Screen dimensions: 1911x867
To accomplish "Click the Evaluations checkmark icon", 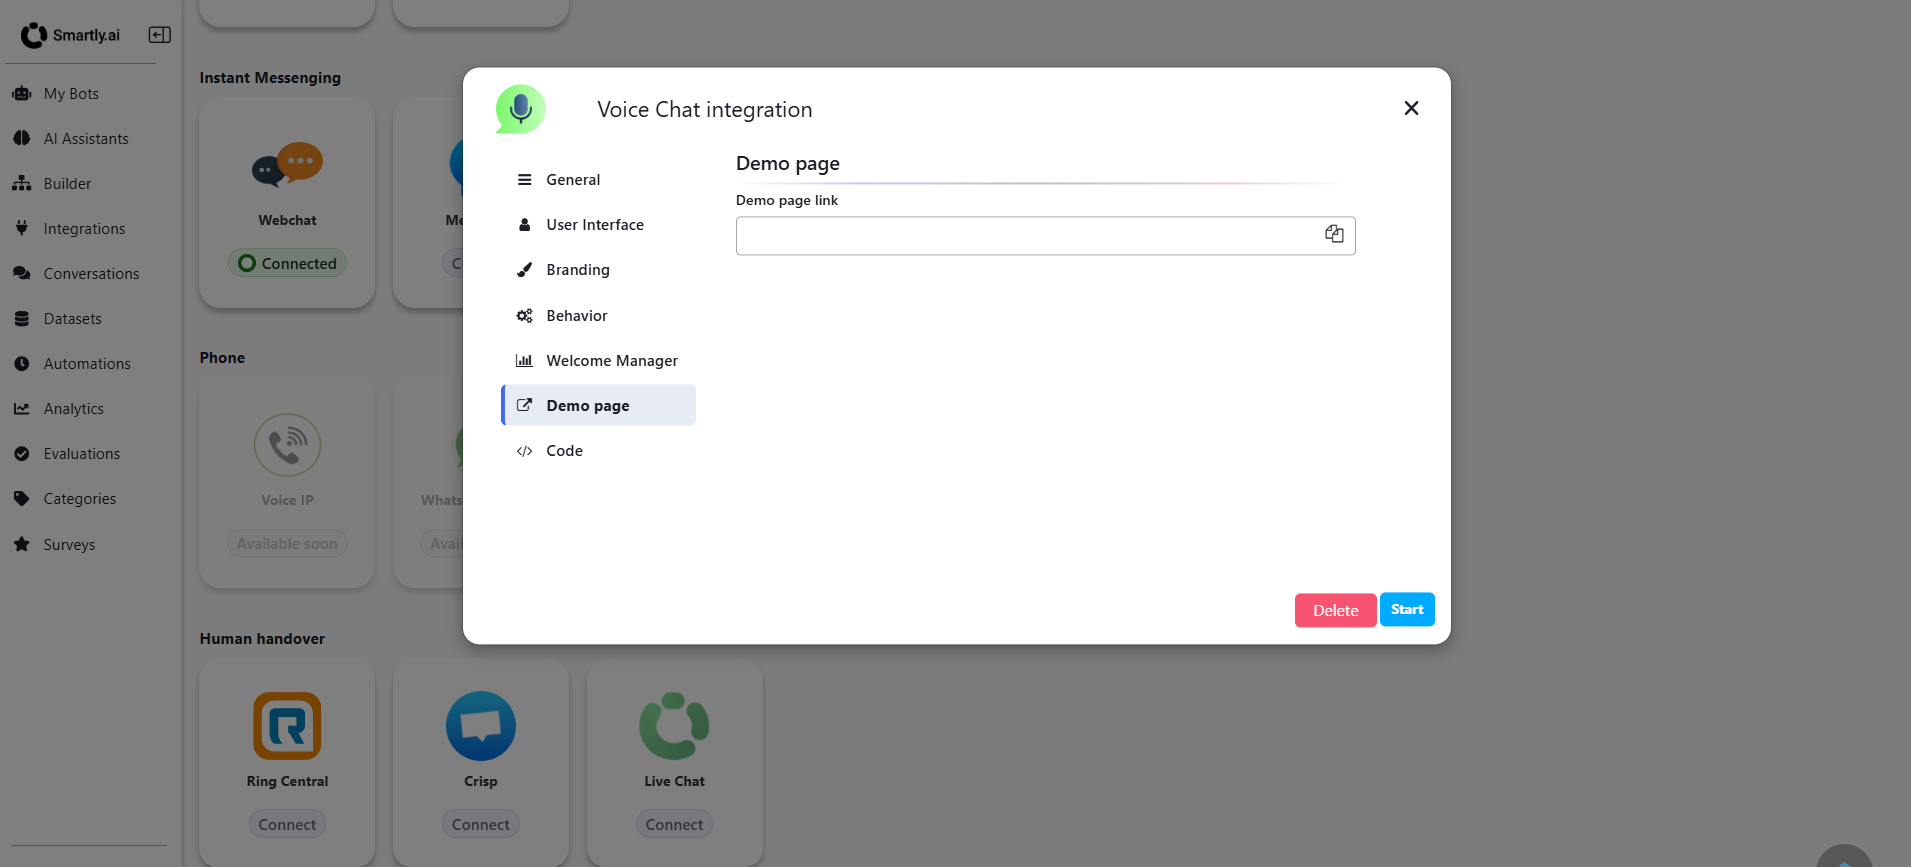I will coord(22,453).
